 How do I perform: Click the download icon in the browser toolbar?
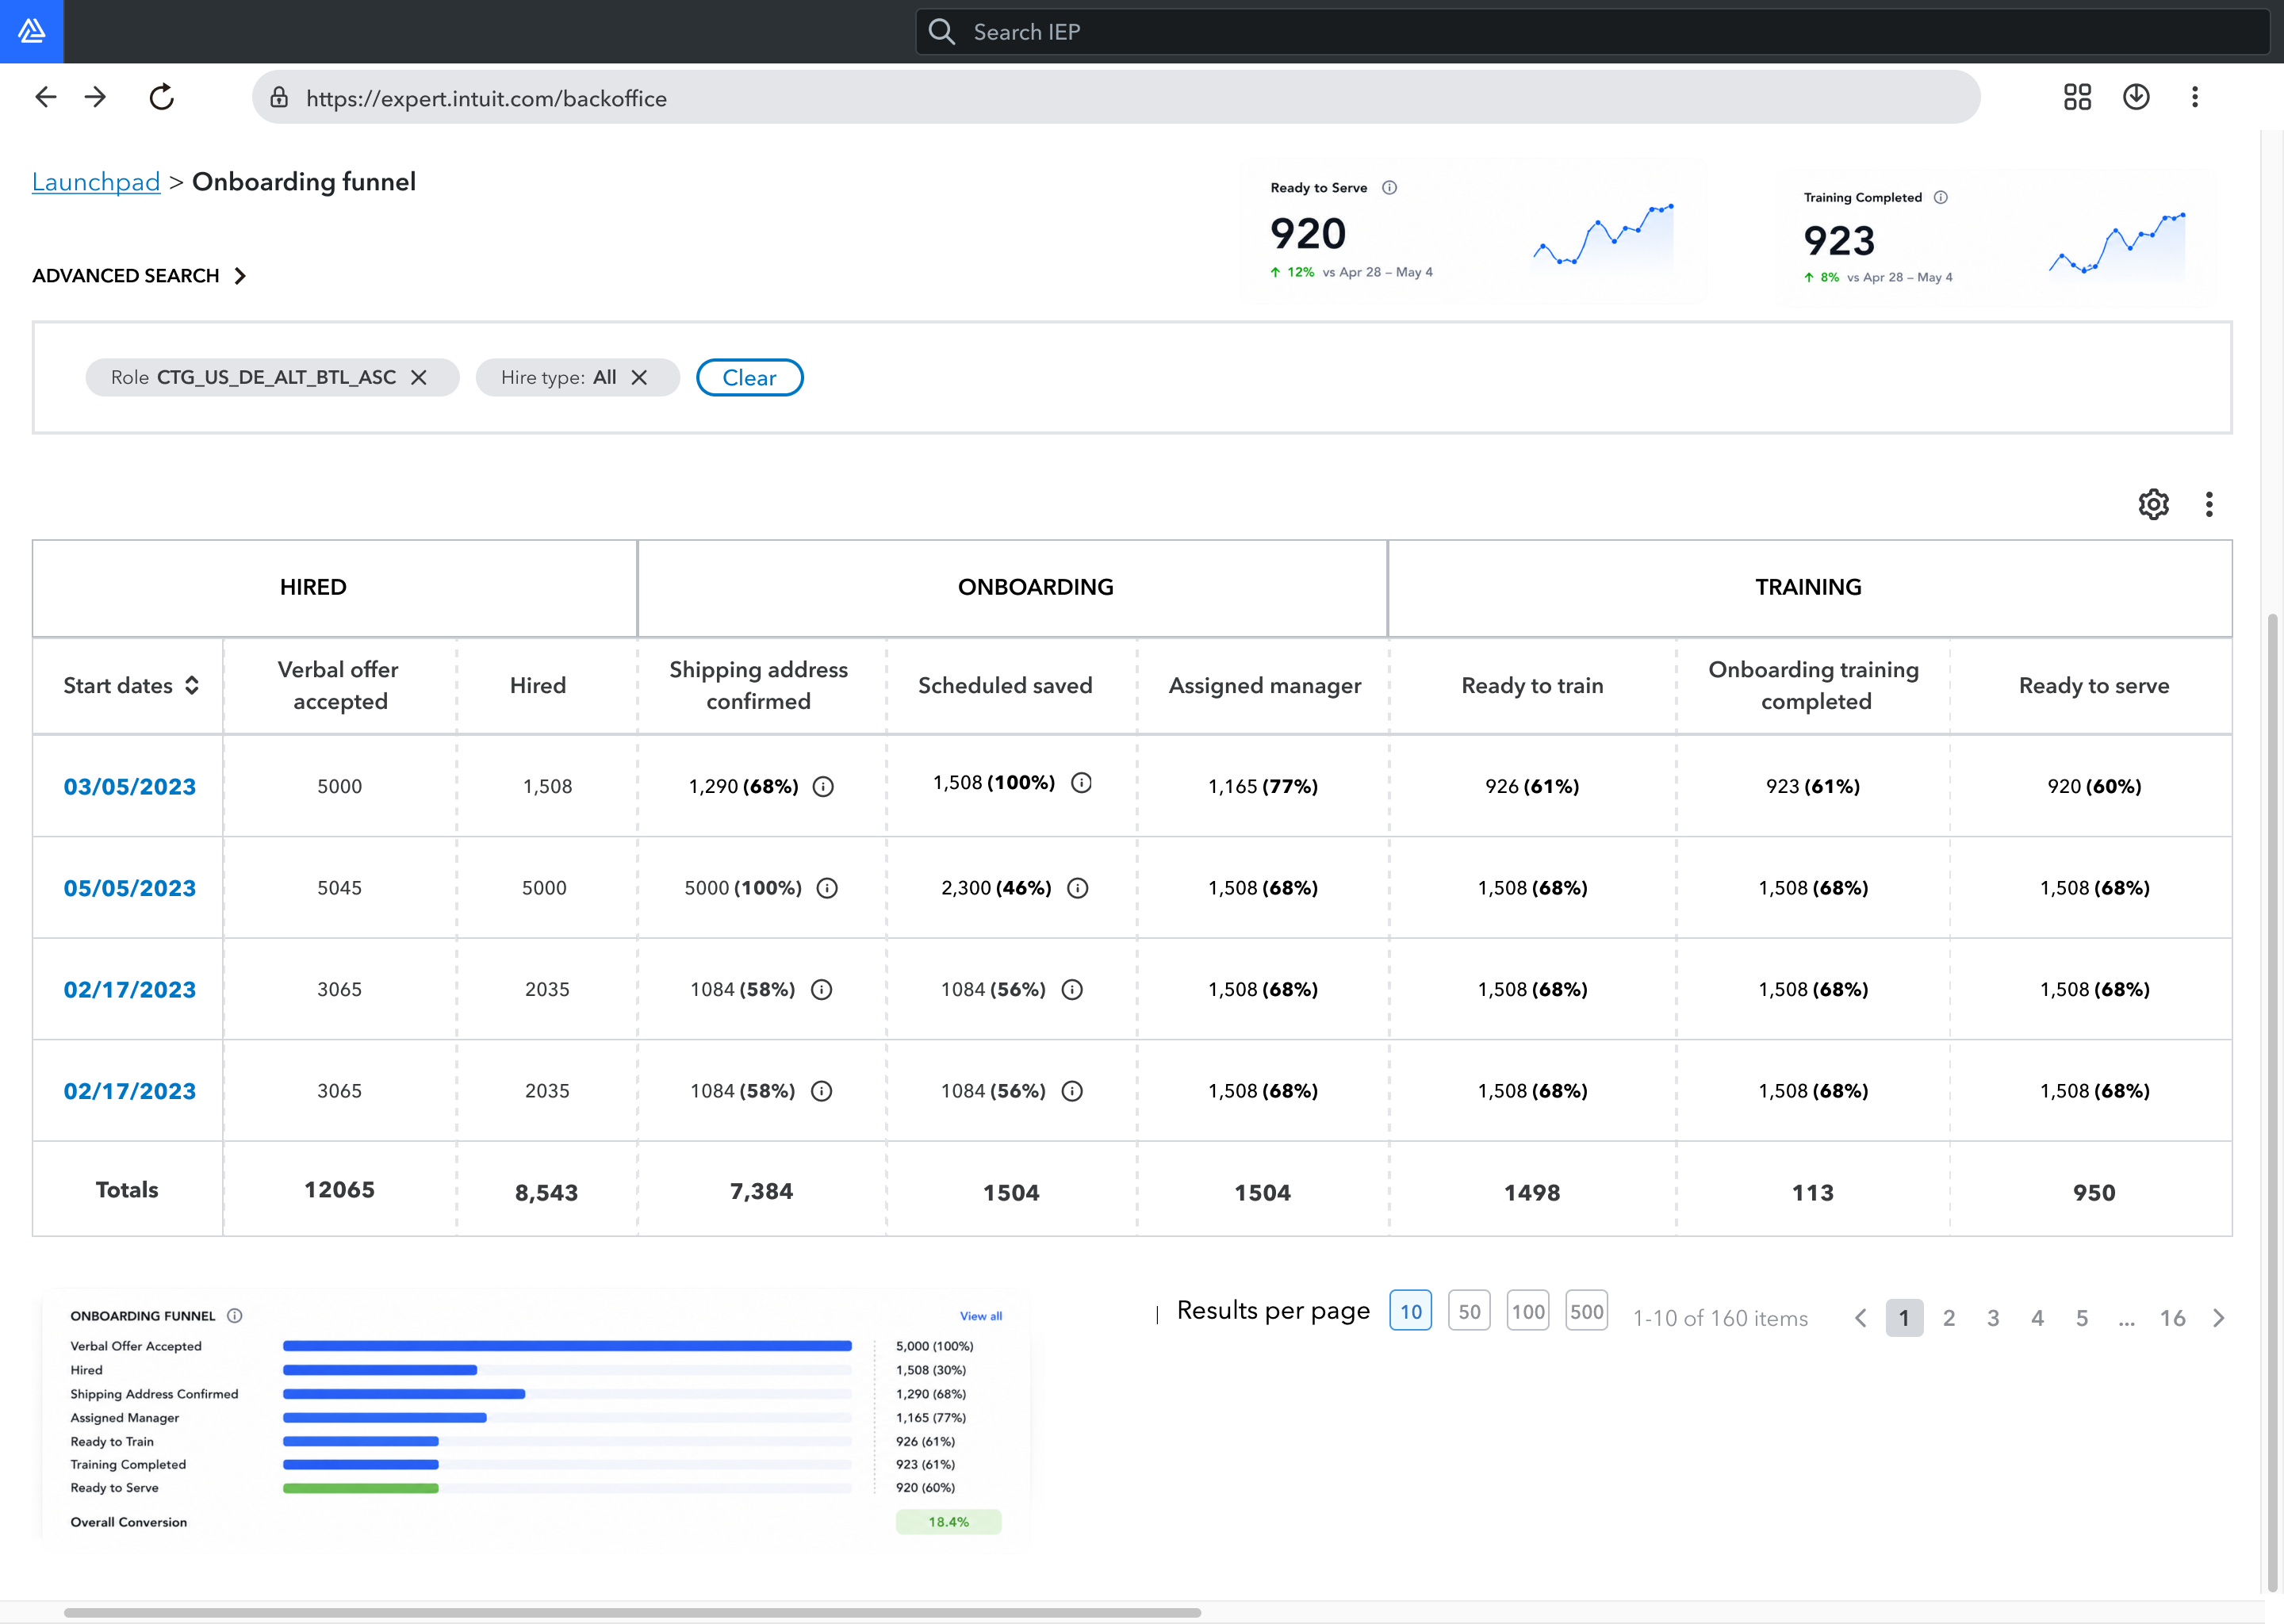point(2136,97)
